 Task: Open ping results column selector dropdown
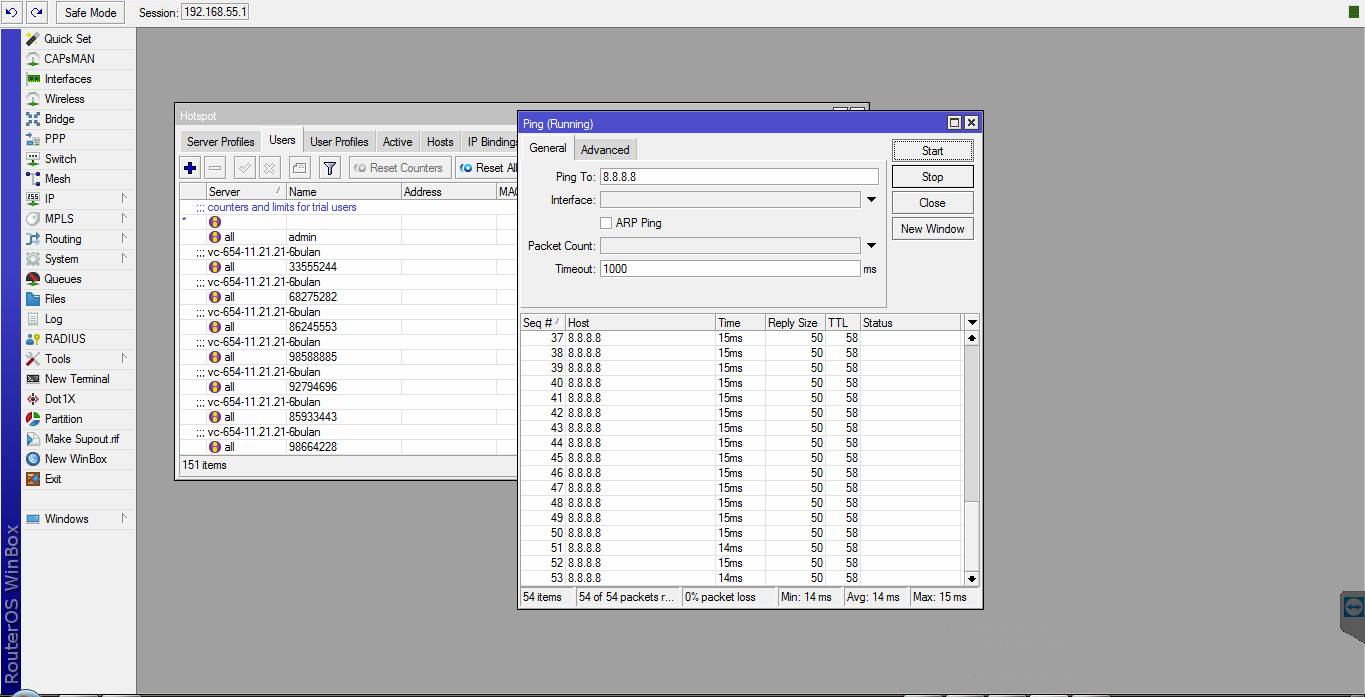click(x=971, y=323)
